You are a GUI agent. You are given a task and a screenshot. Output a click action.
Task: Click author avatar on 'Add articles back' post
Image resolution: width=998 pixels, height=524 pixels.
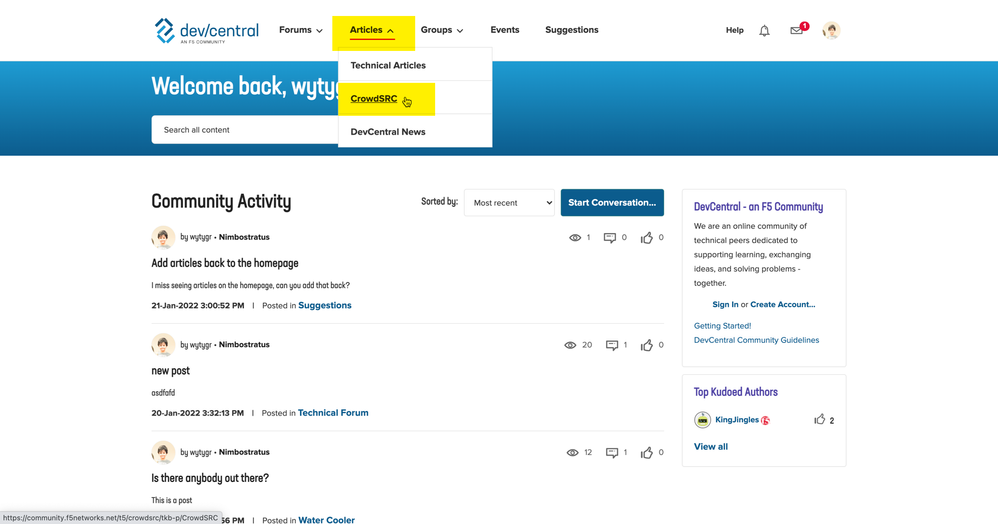163,237
